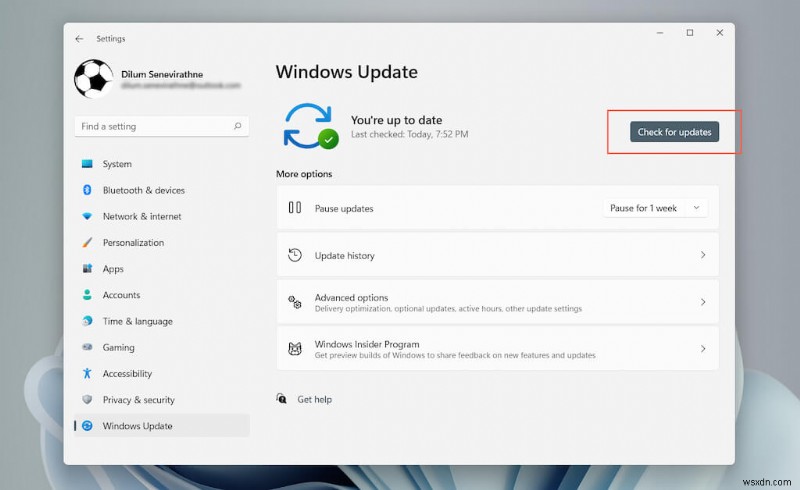800x490 pixels.
Task: Close the Settings window
Action: click(x=719, y=33)
